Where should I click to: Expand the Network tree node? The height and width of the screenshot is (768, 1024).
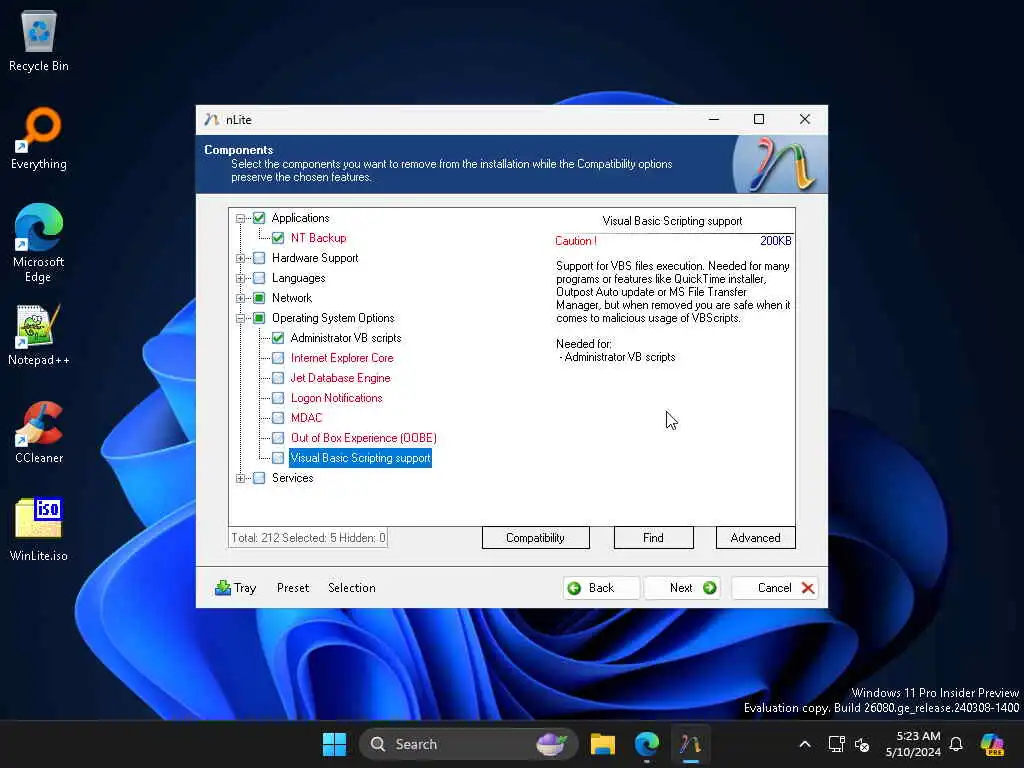(240, 298)
